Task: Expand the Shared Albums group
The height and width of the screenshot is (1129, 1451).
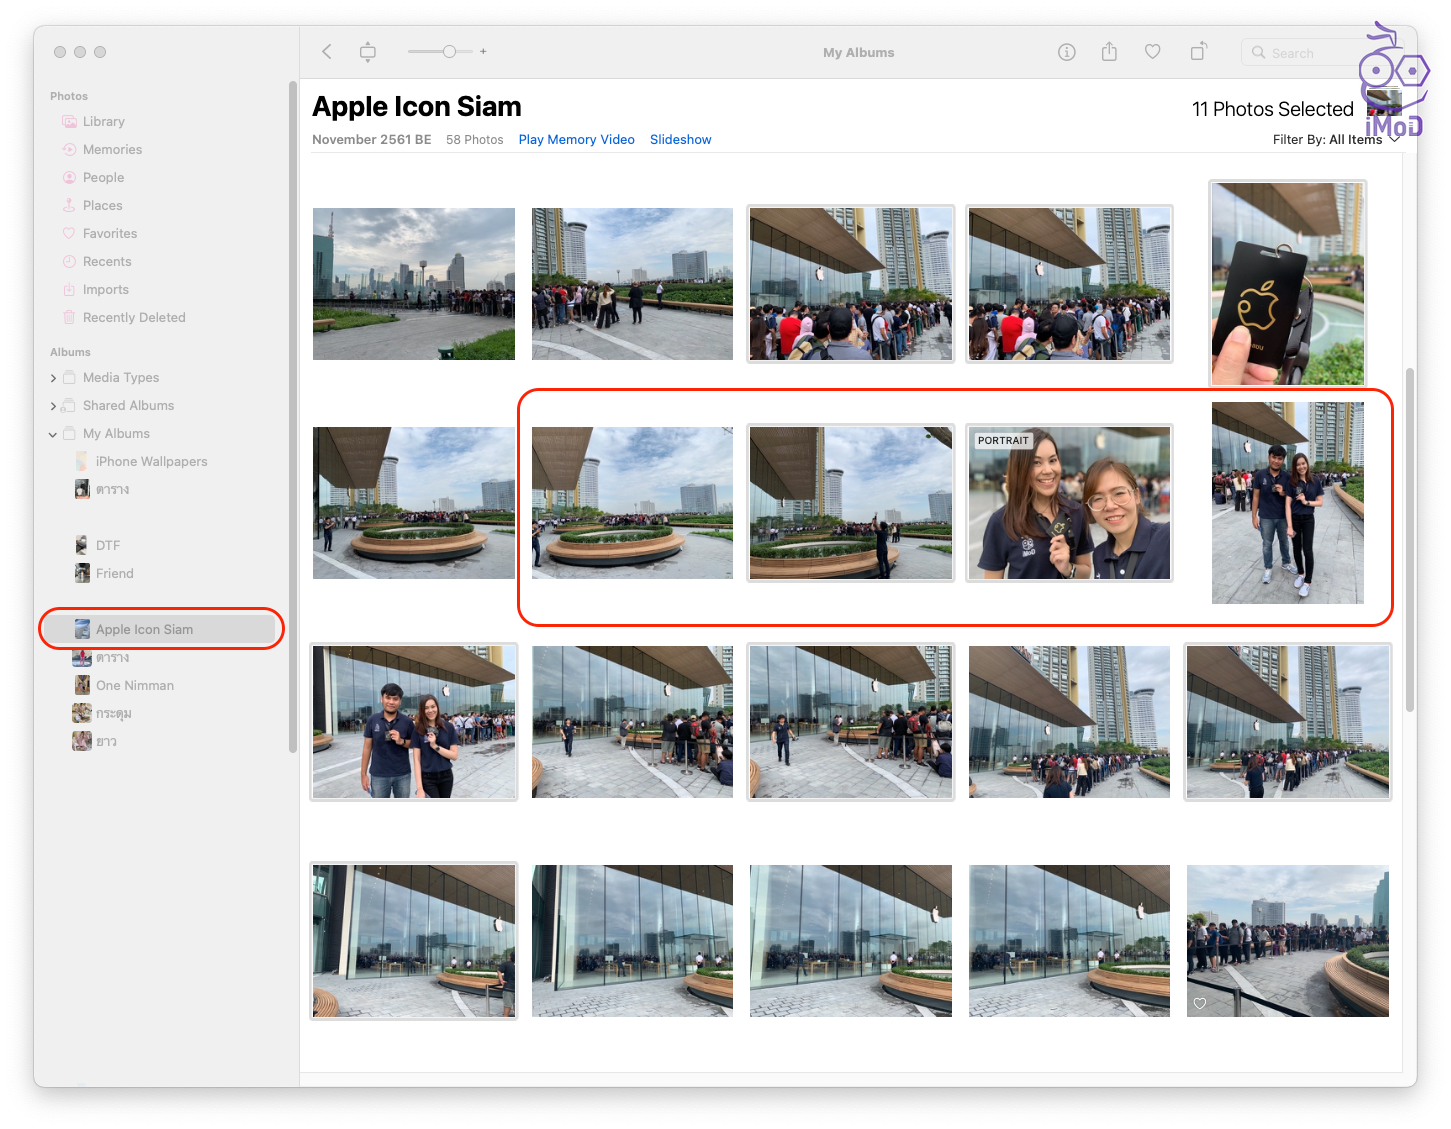Action: (53, 406)
